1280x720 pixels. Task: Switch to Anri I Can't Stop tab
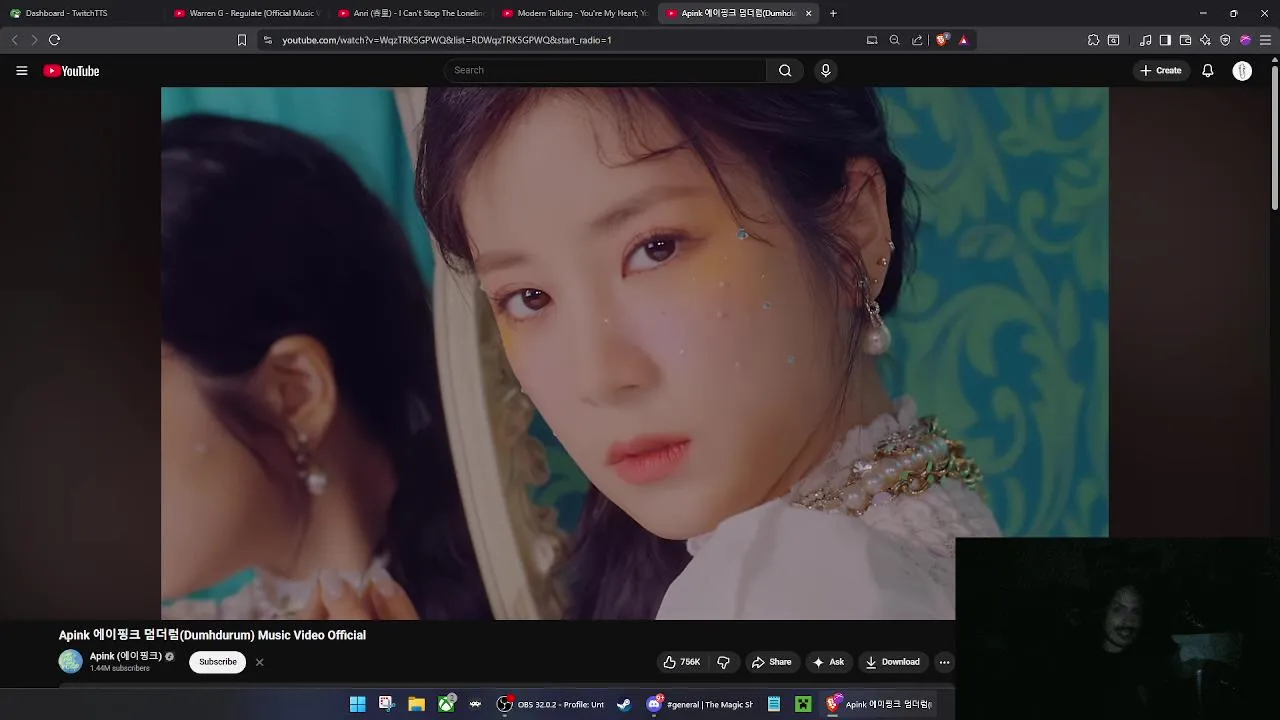tap(411, 13)
